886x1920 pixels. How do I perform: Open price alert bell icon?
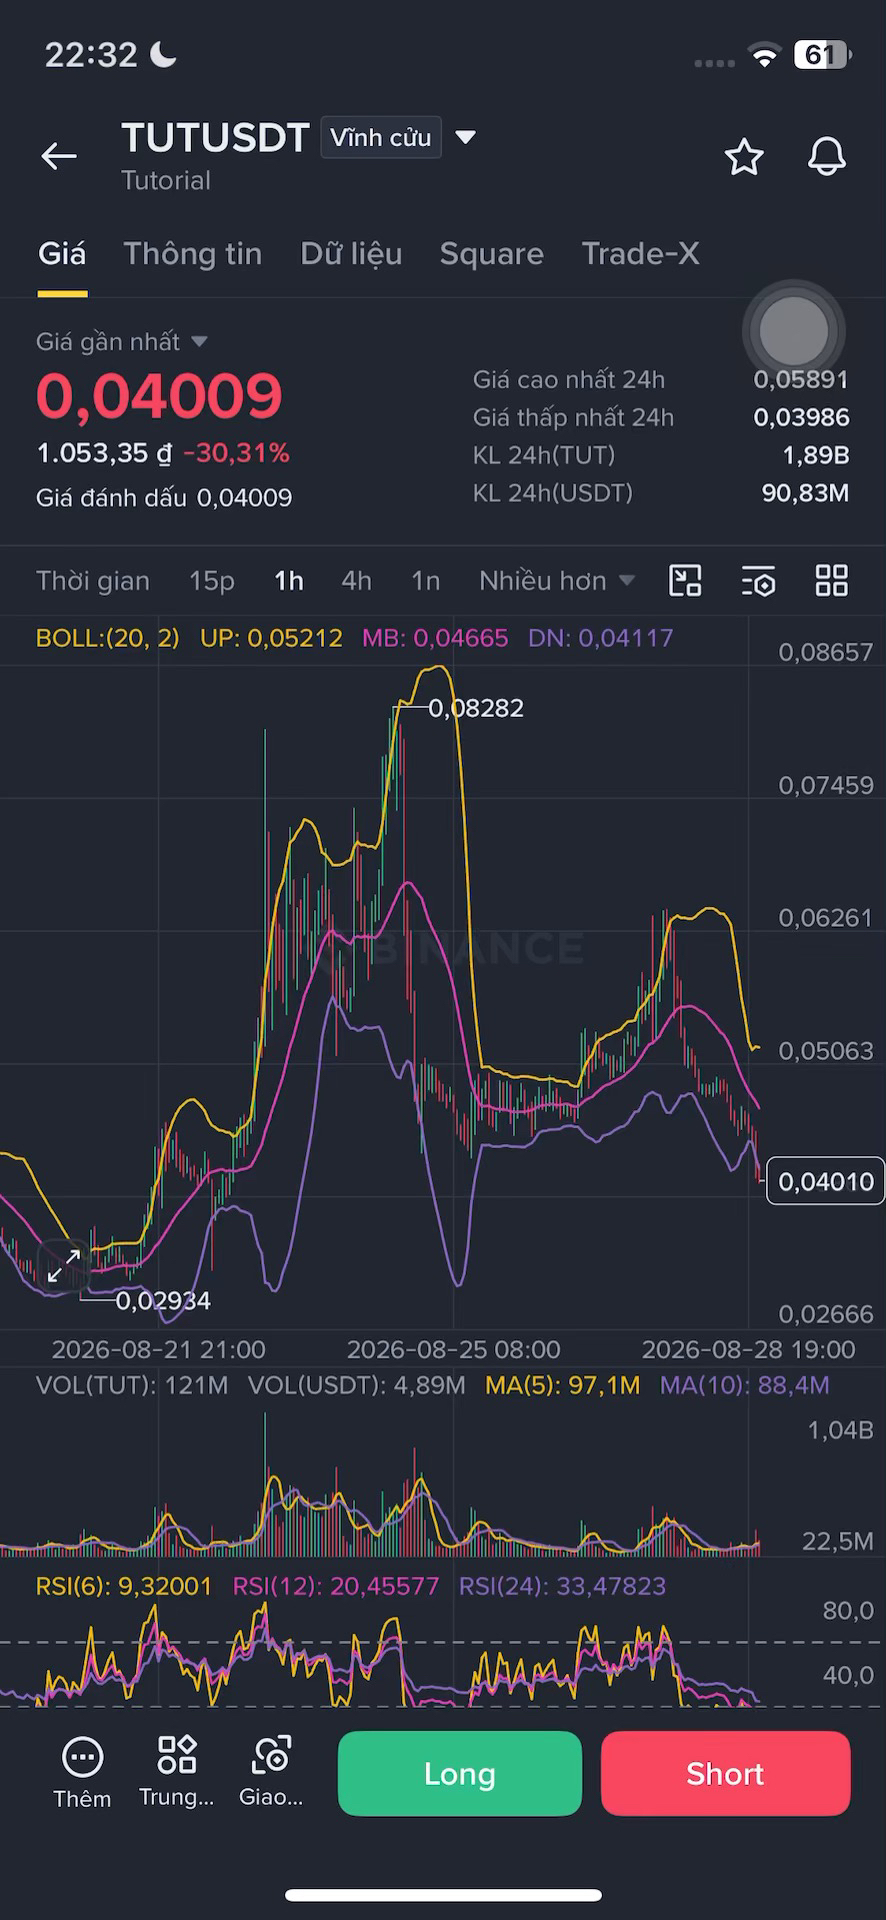point(827,157)
